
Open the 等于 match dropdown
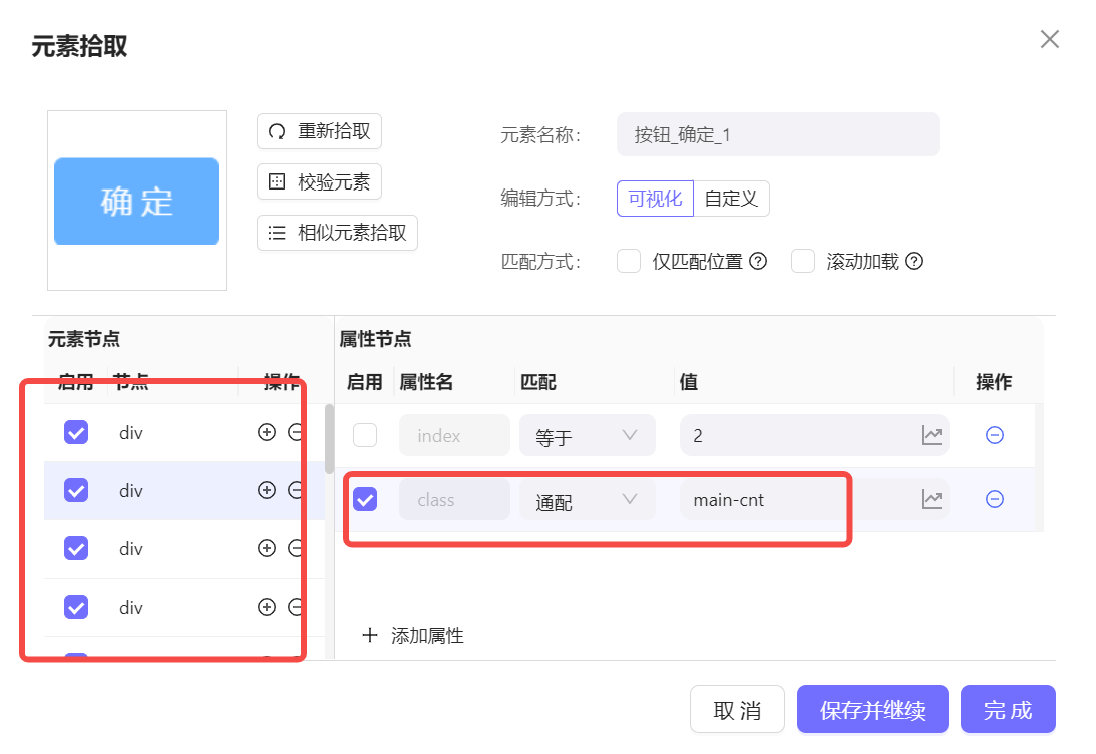click(x=587, y=435)
